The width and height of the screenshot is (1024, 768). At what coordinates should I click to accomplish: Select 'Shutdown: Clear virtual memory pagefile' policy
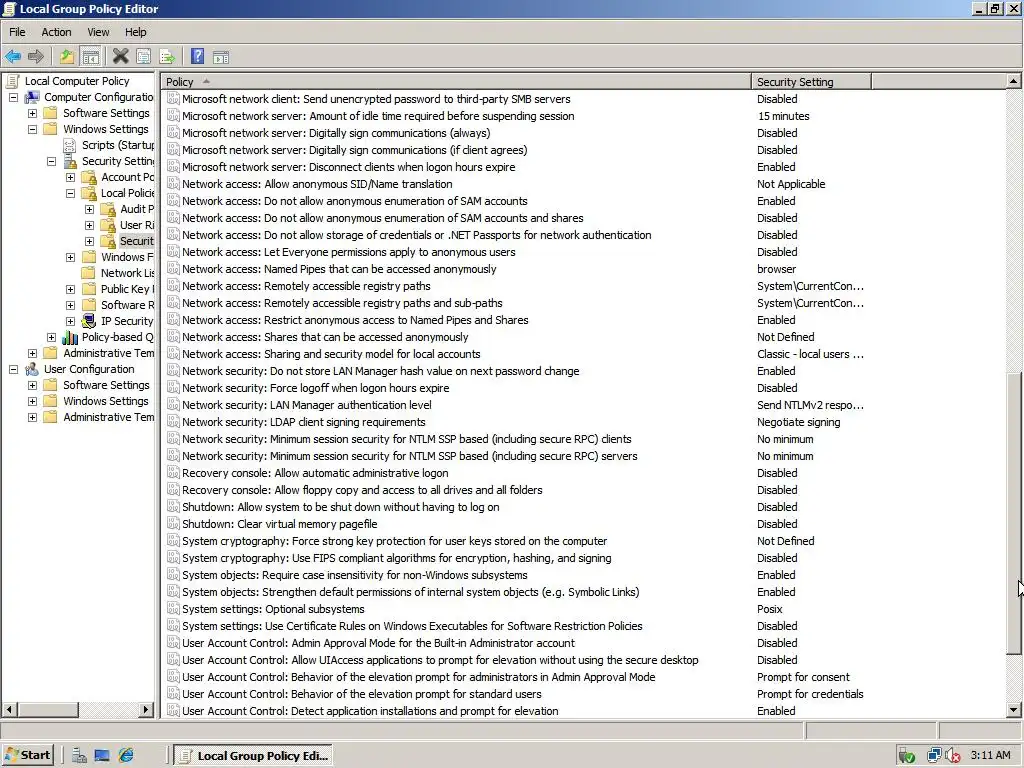[280, 524]
